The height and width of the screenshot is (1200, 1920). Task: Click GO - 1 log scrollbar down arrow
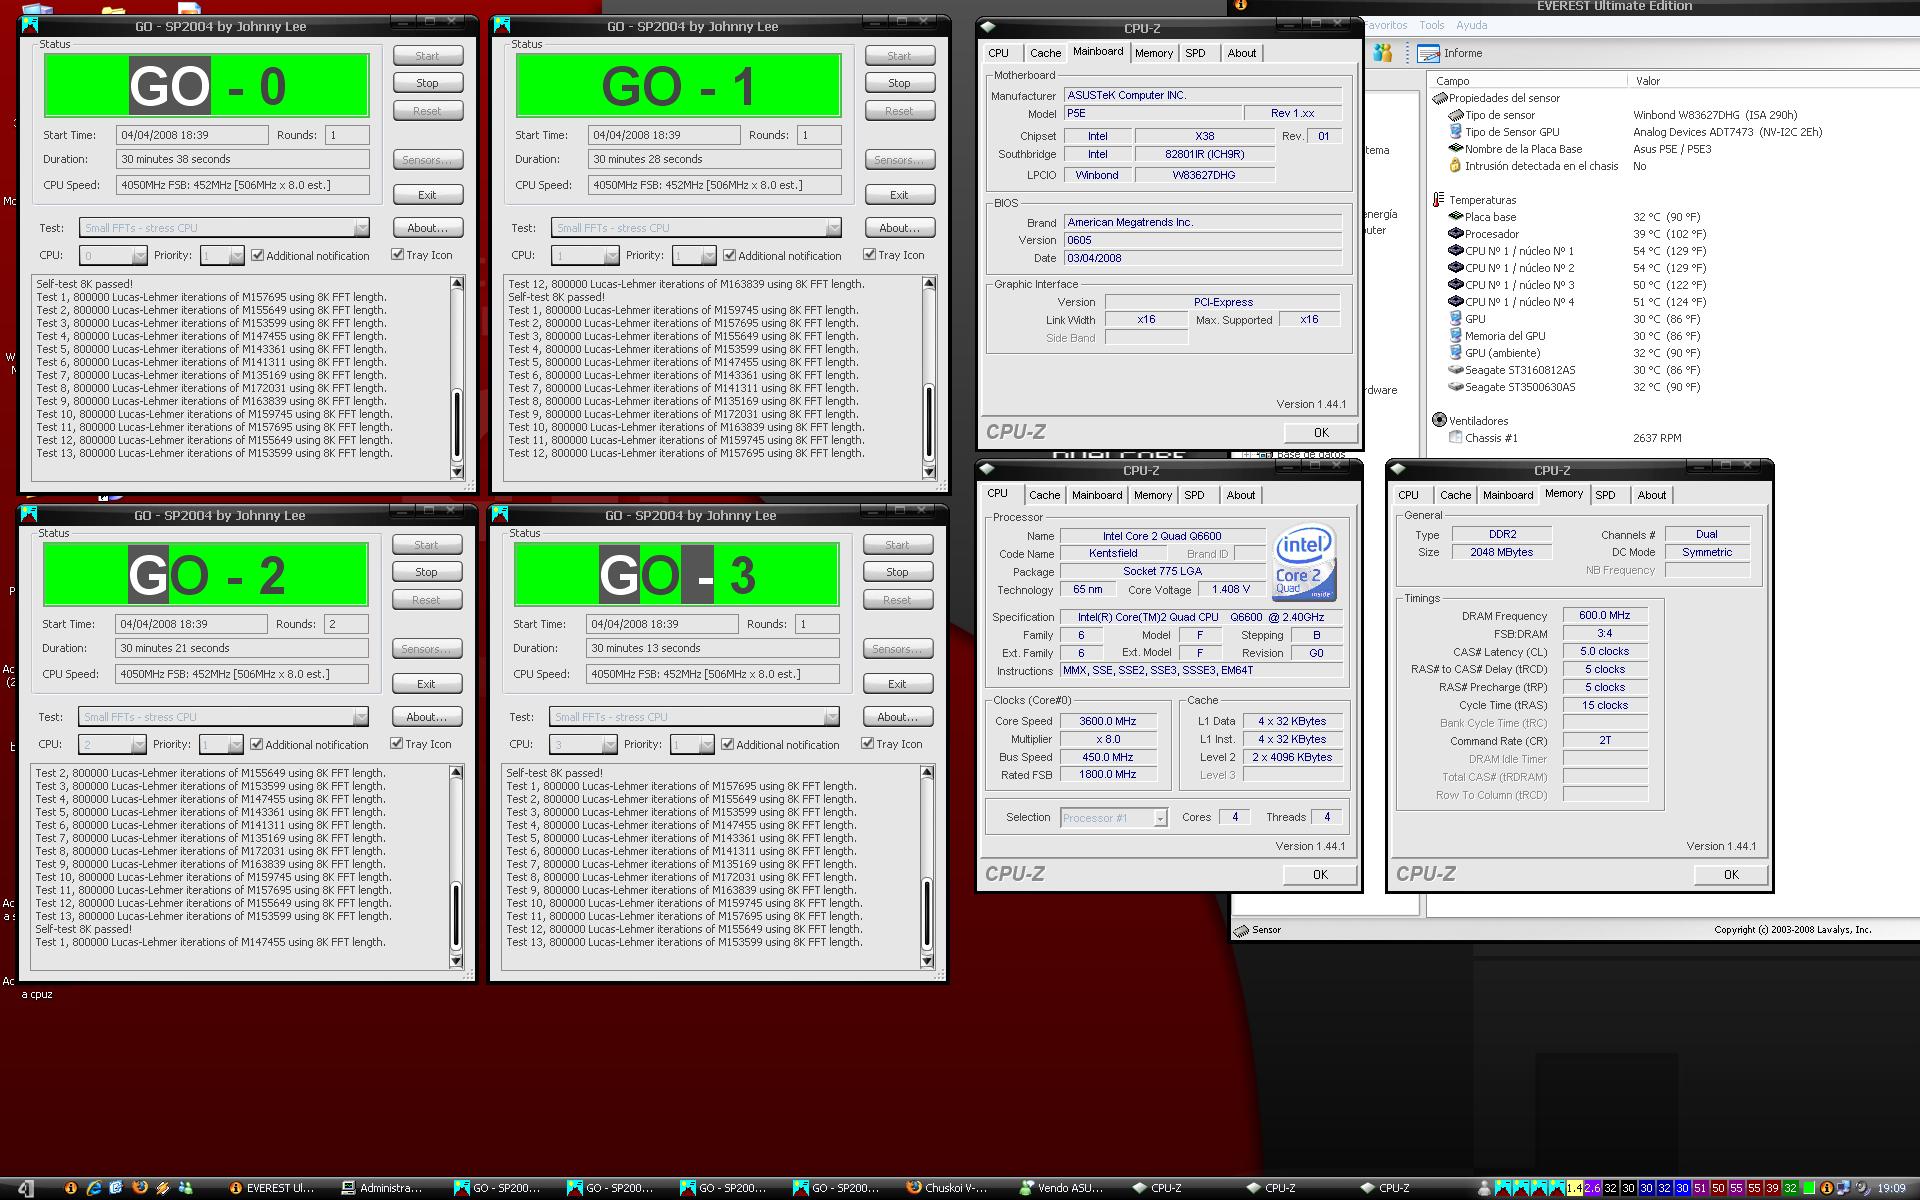pyautogui.click(x=929, y=472)
